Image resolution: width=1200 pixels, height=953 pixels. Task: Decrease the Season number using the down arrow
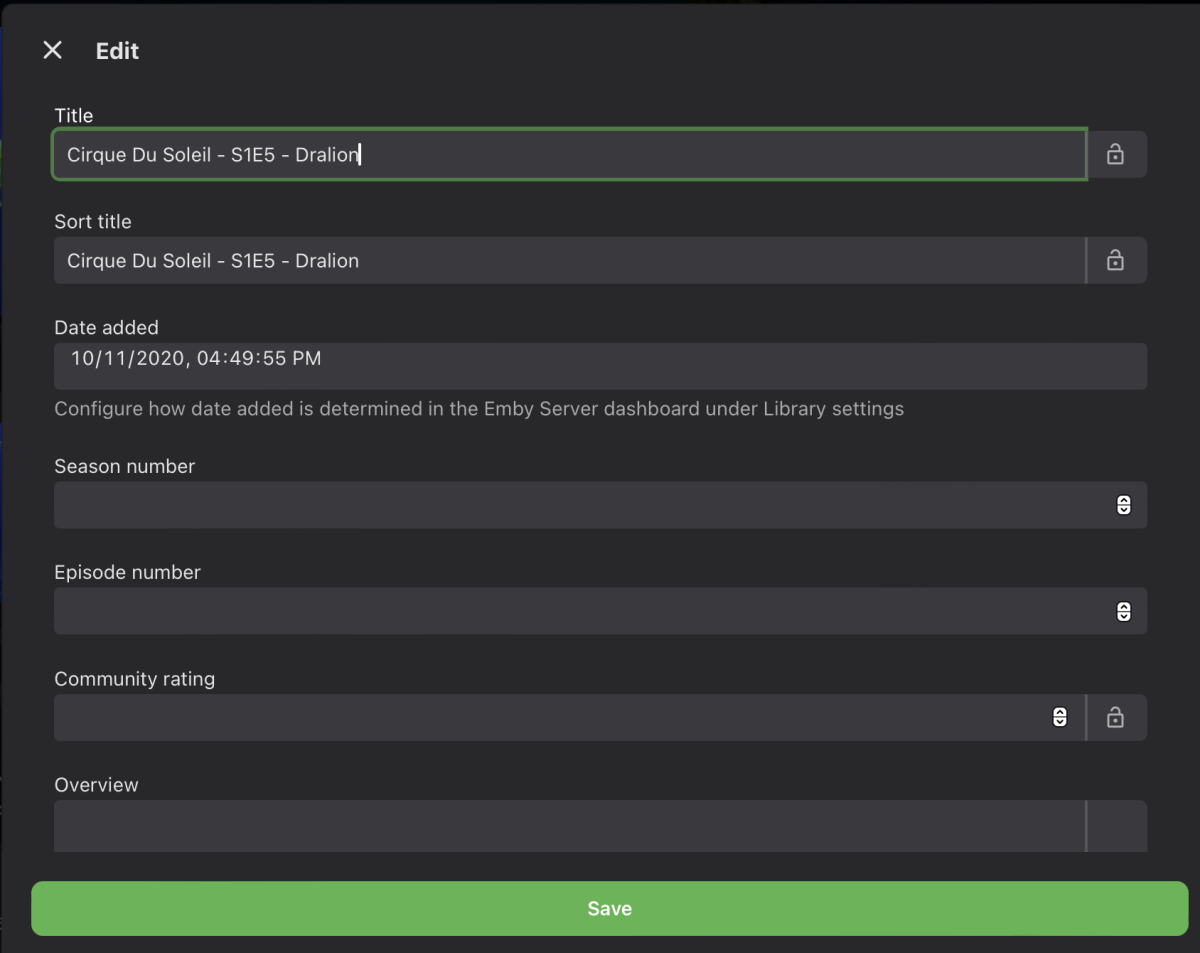[1123, 510]
